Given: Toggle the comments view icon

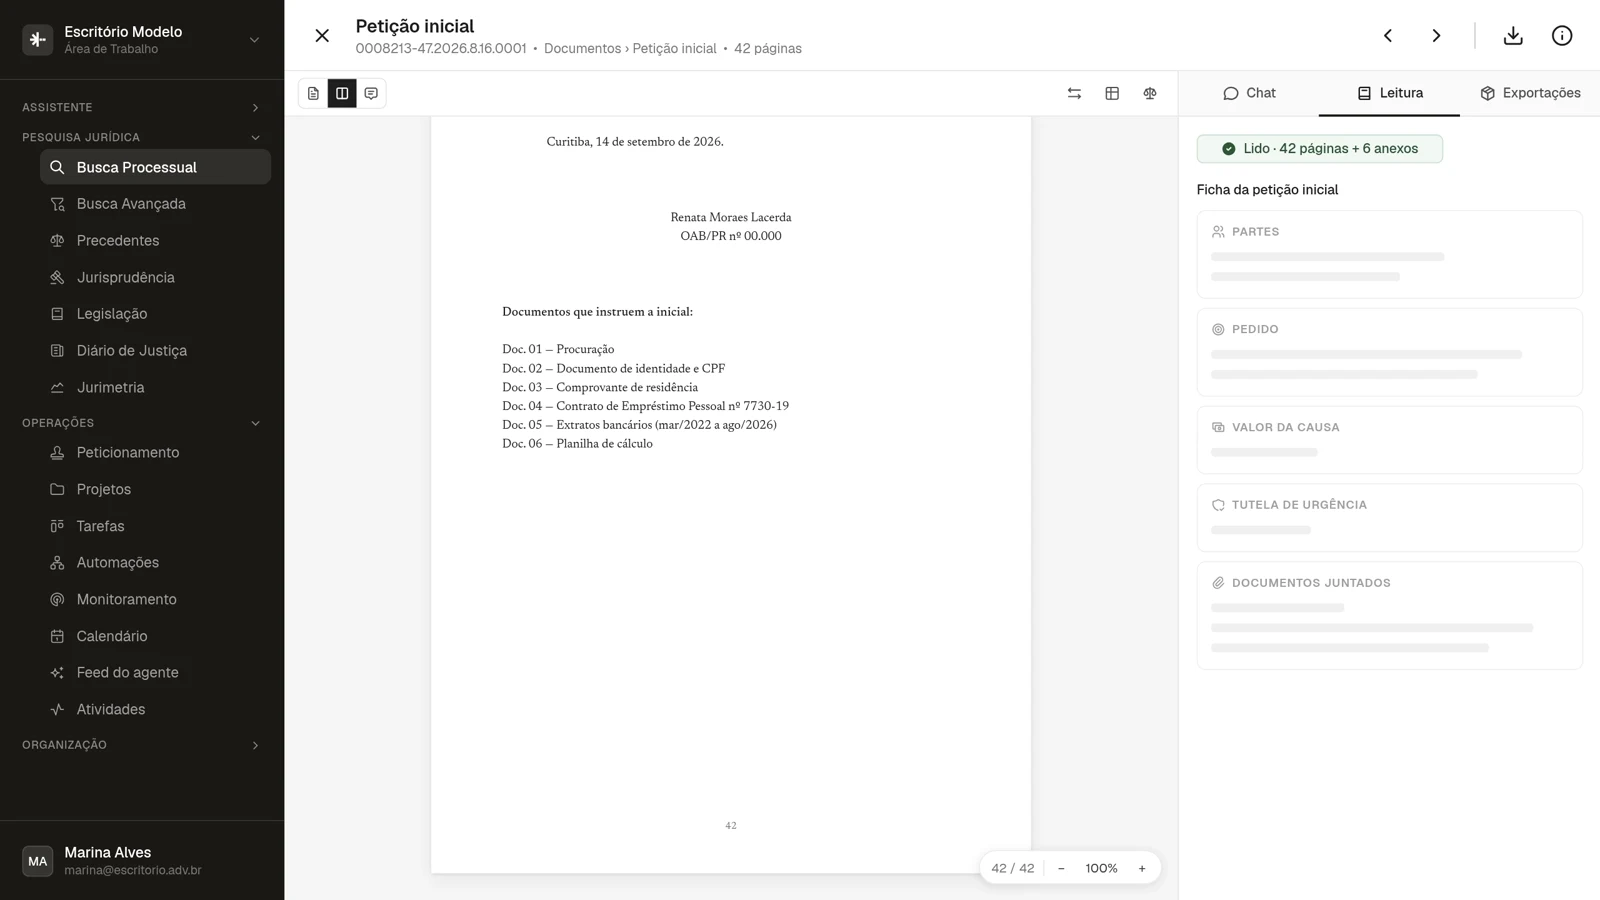Looking at the screenshot, I should 371,93.
